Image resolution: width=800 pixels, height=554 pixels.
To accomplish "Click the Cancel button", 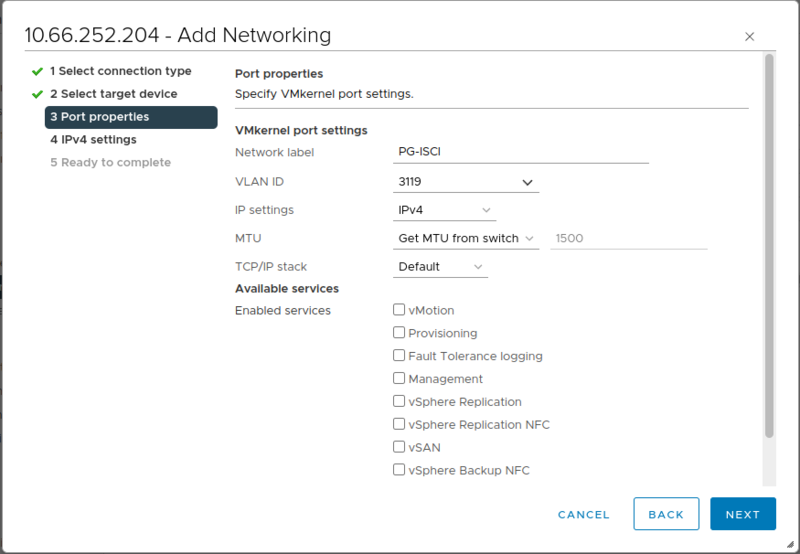I will (x=583, y=515).
